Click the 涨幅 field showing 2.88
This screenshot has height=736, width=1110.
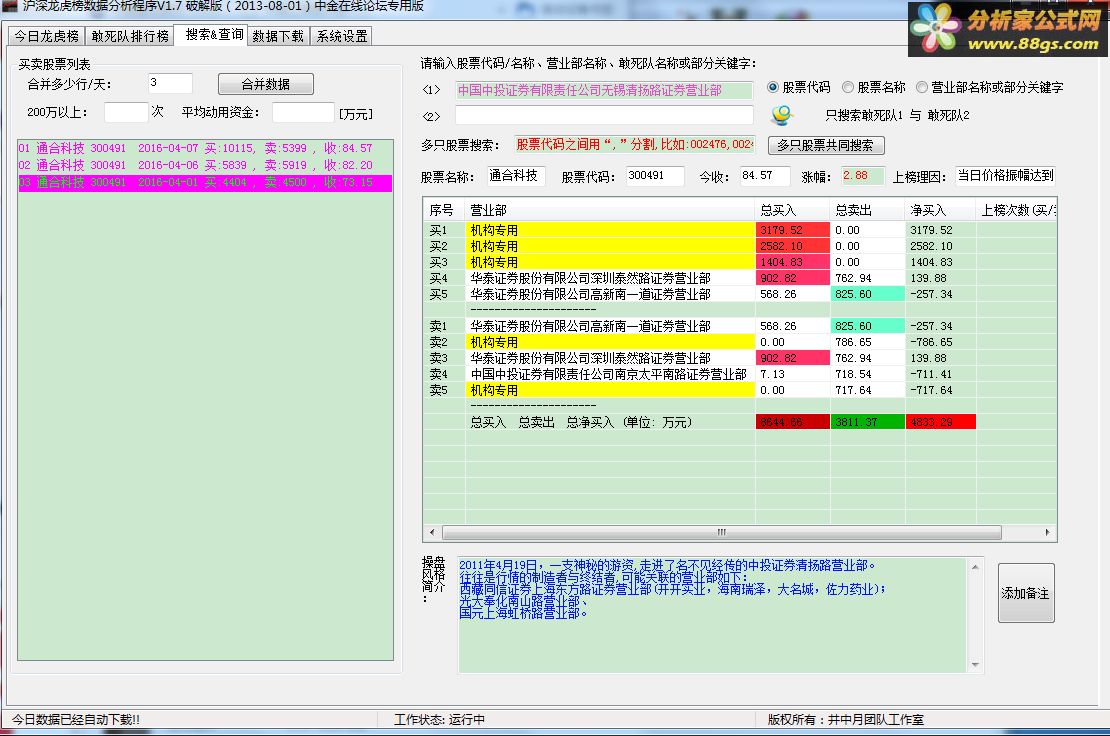pos(863,176)
